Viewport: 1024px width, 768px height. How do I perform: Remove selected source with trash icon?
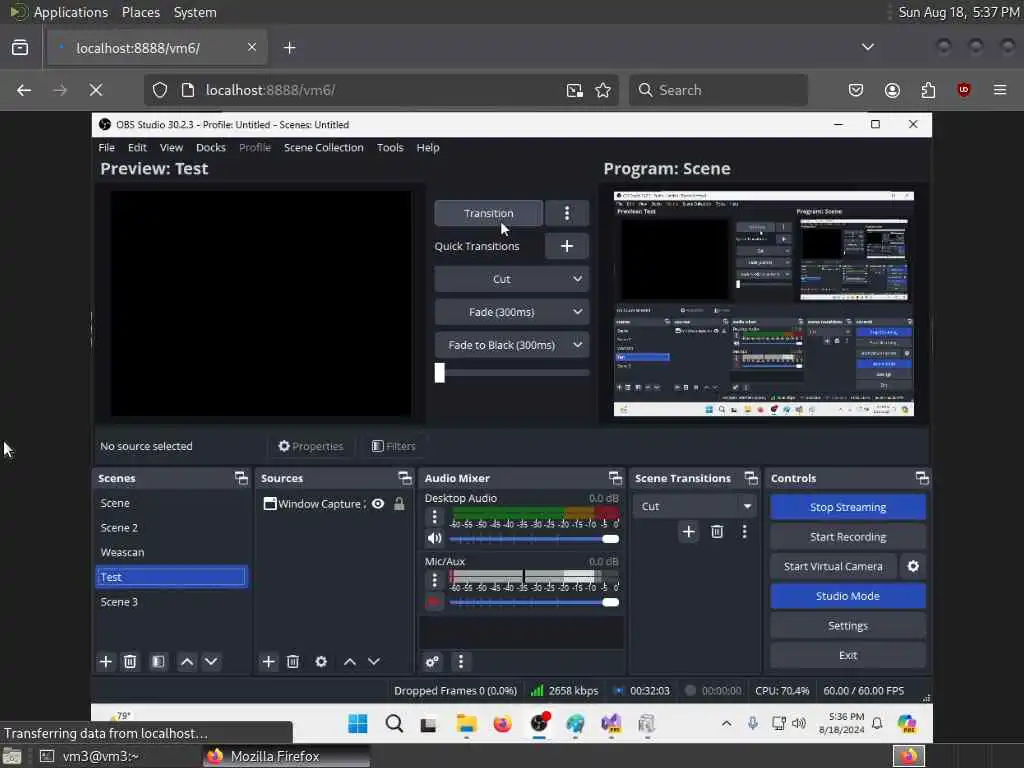tap(293, 662)
